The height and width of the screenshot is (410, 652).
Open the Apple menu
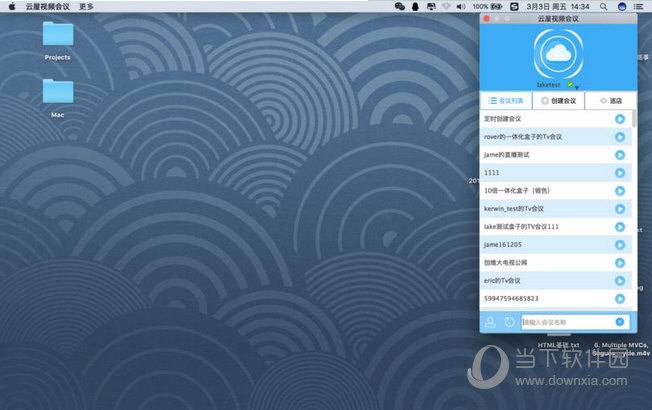[12, 6]
